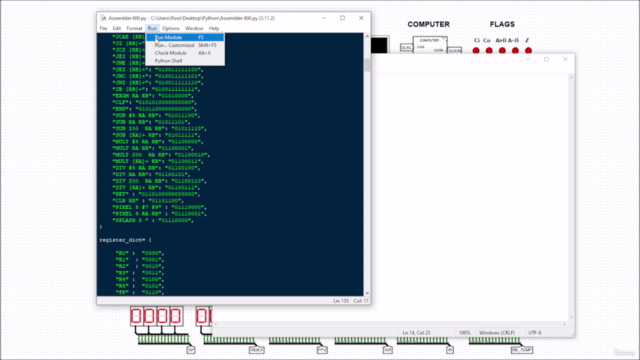This screenshot has height=360, width=640.
Task: Open the Window menu in IDLE
Action: click(x=194, y=29)
